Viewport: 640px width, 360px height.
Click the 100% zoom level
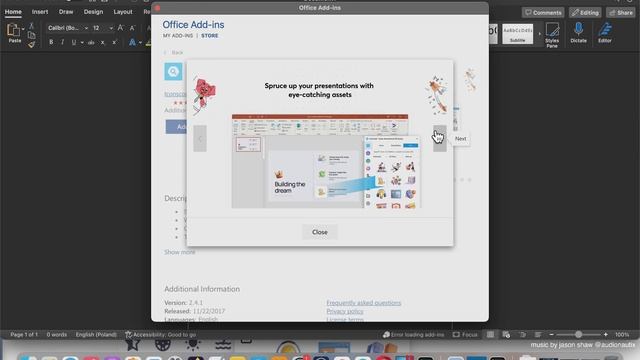622,335
